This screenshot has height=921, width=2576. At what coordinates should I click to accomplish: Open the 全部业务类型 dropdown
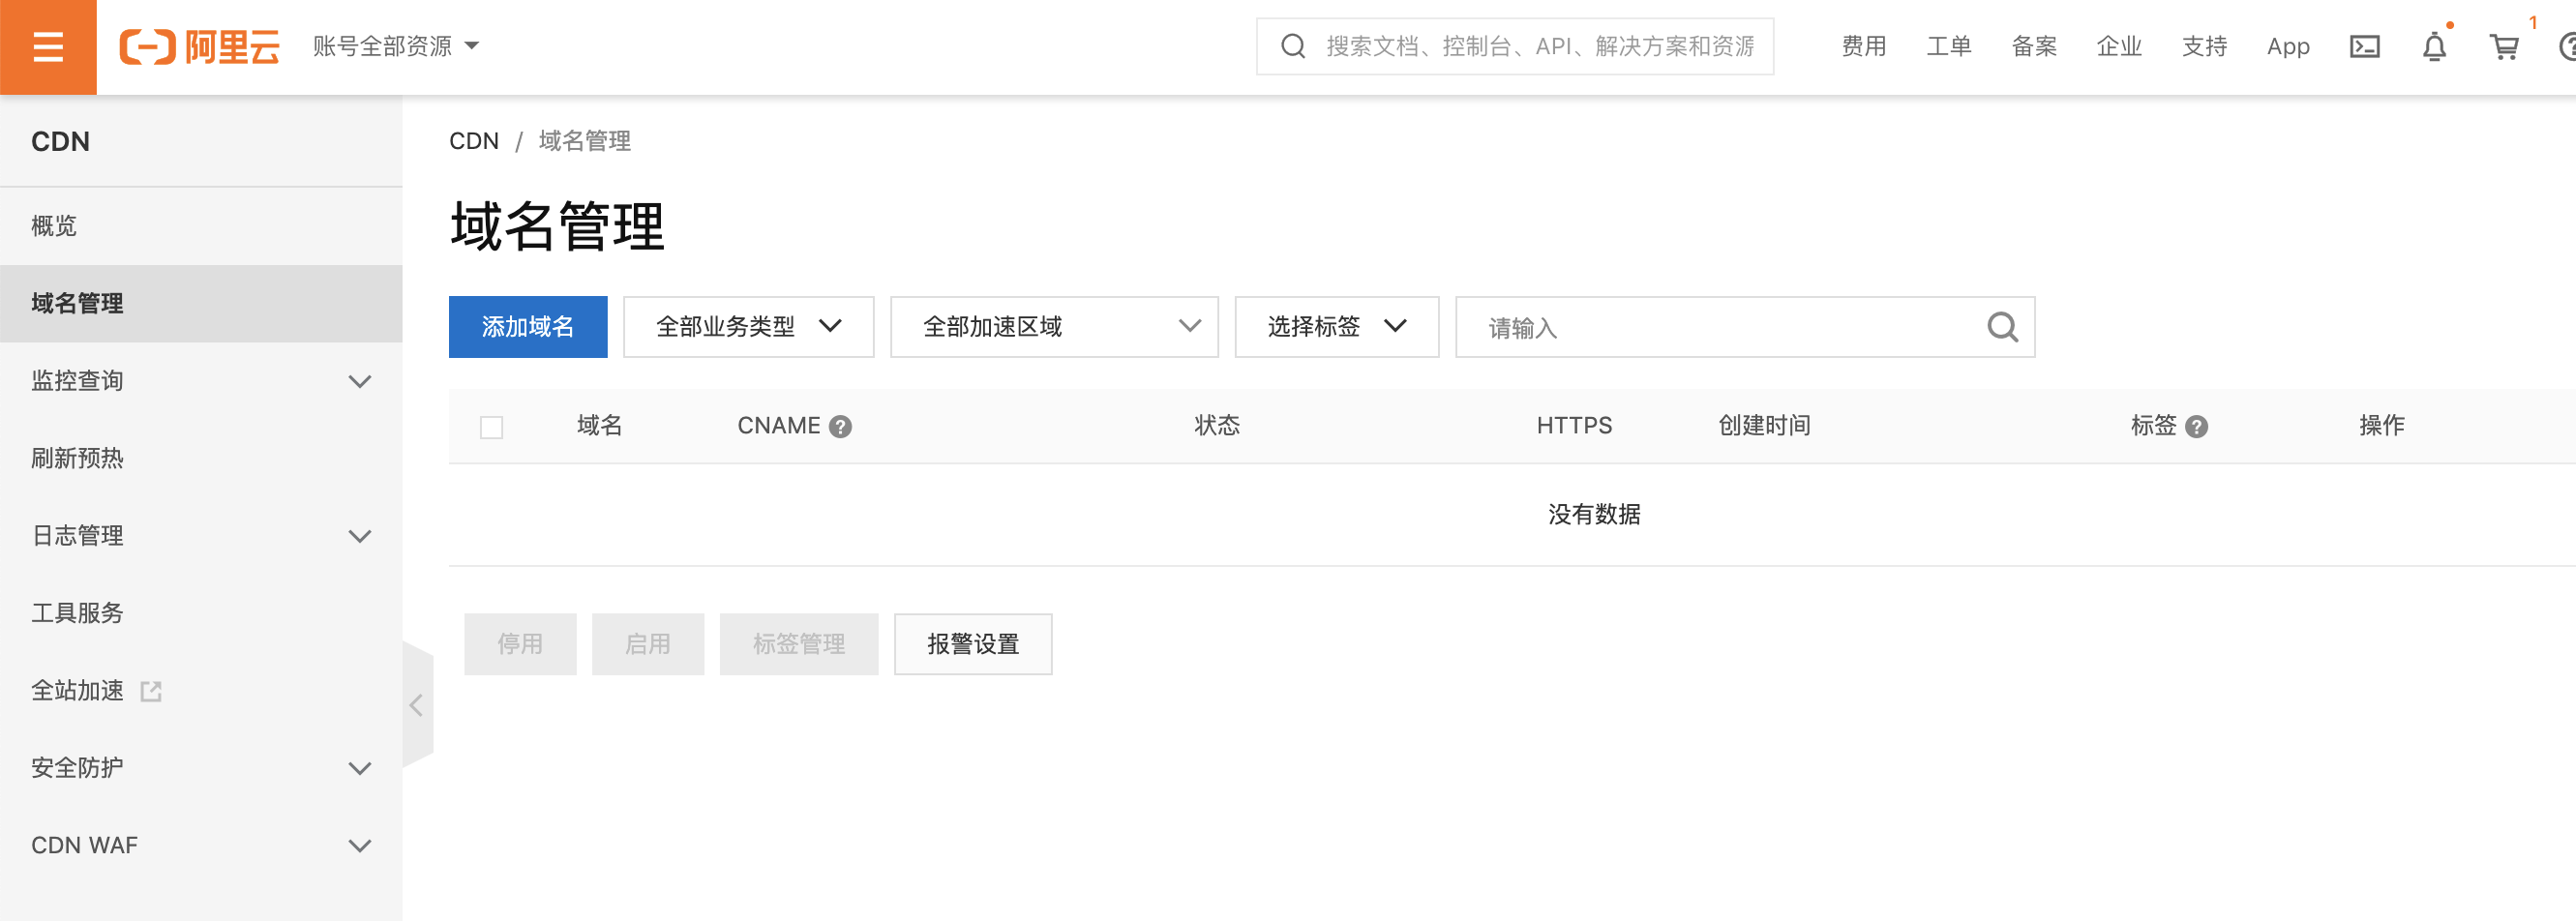748,327
